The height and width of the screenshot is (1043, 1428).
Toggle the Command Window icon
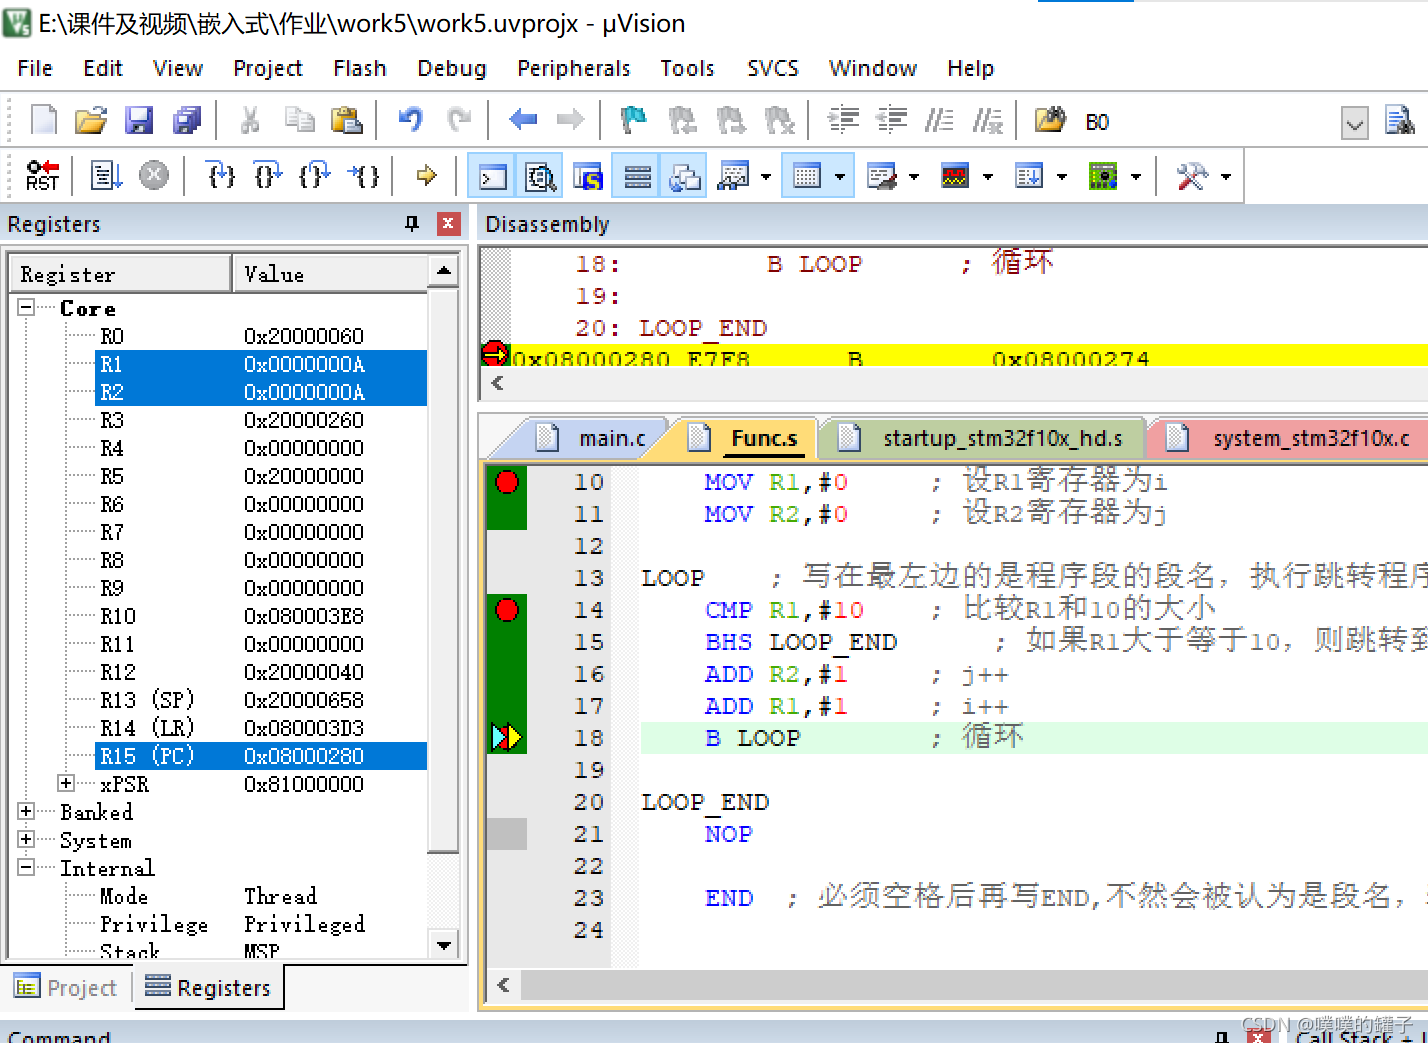pos(492,177)
